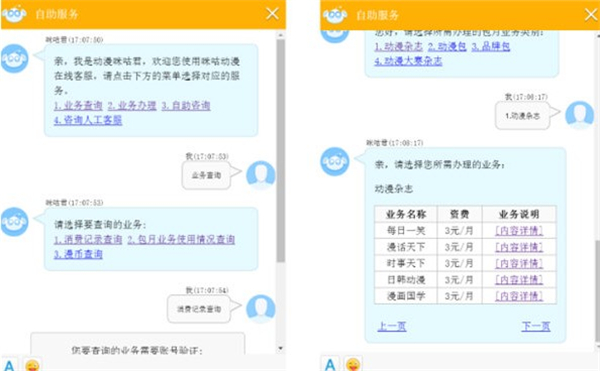Click the 业务查询 sent message bubble
Screen dimensions: 600x371
point(207,175)
